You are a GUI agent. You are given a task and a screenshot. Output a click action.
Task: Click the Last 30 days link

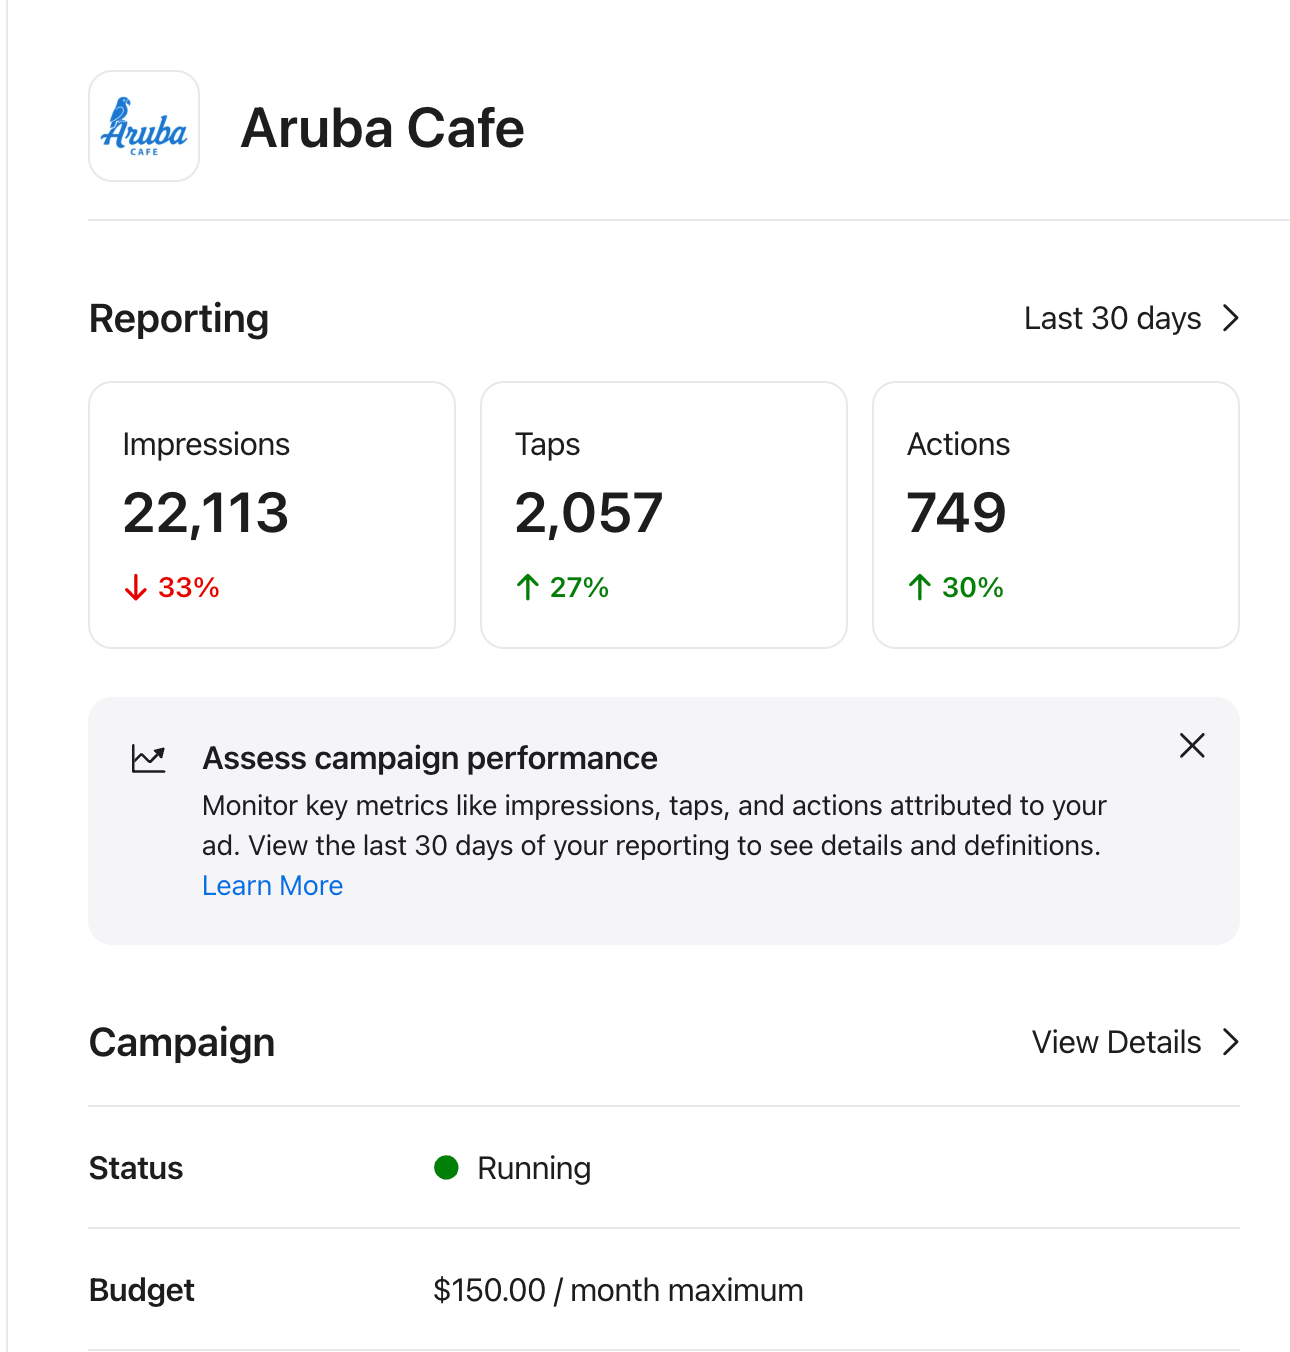[x=1112, y=318]
